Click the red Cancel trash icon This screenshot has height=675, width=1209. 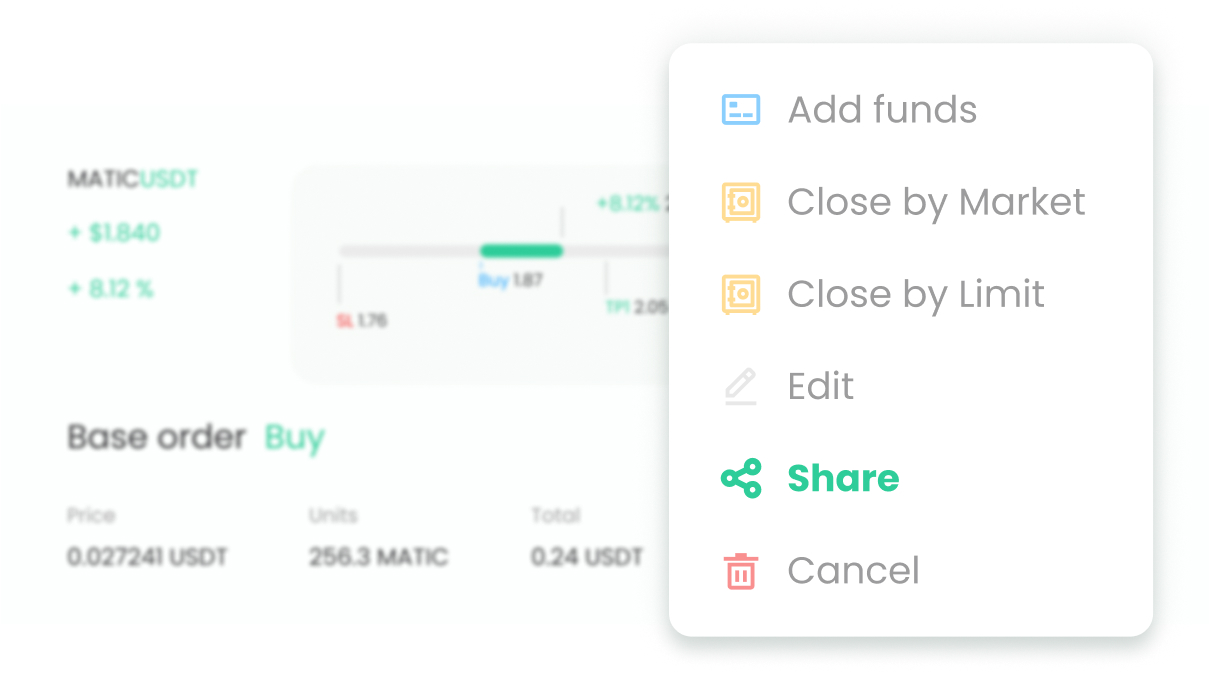741,570
